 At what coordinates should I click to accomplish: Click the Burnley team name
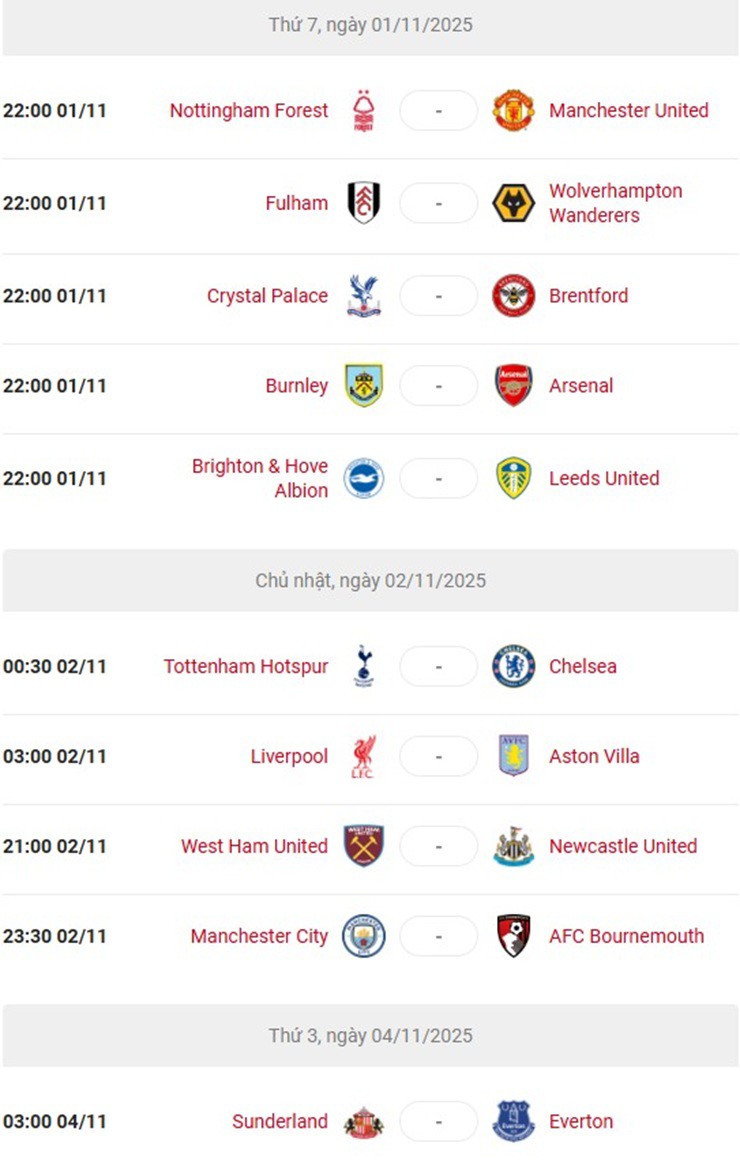297,385
